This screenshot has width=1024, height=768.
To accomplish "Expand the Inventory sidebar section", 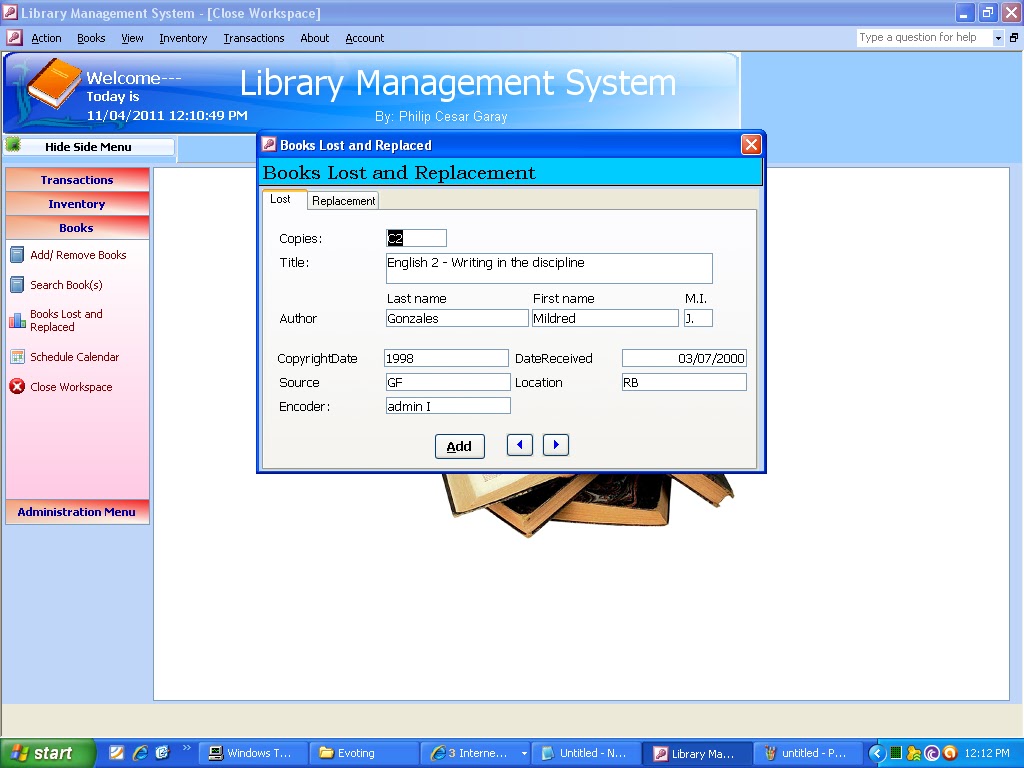I will pos(77,204).
